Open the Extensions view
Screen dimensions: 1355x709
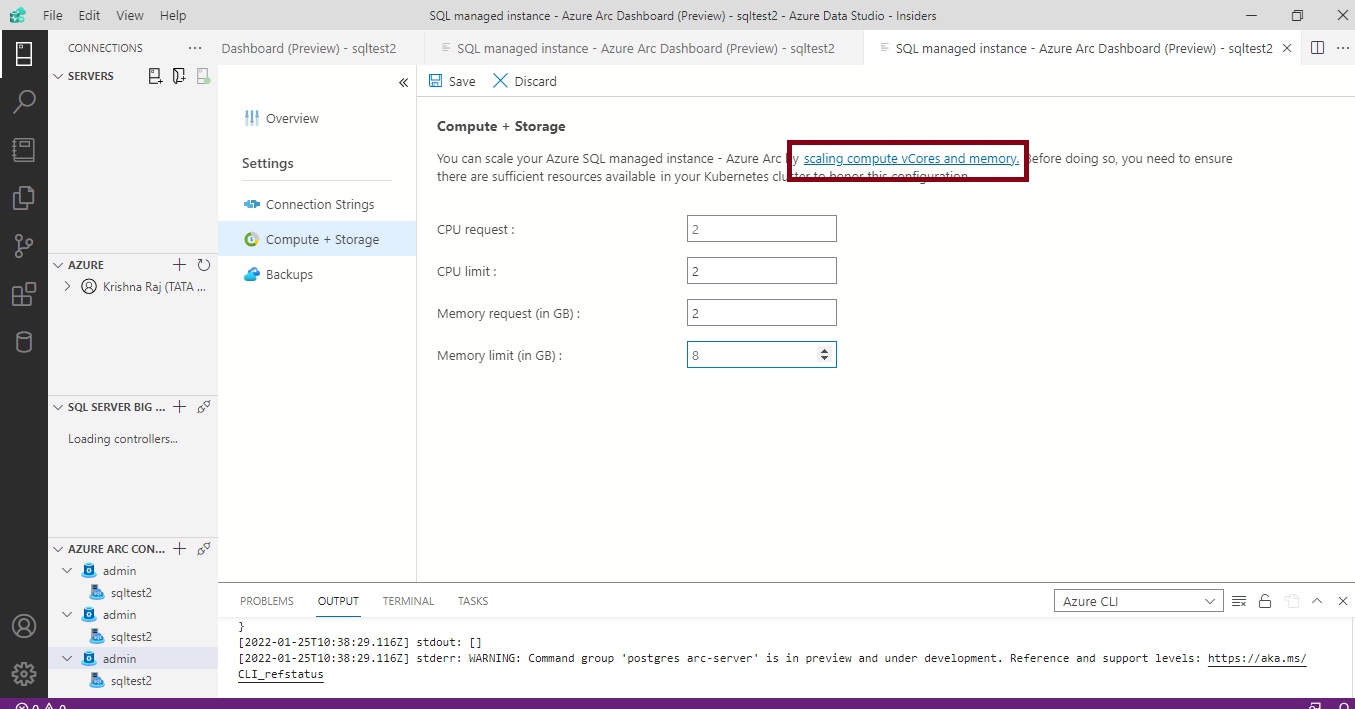[x=24, y=293]
